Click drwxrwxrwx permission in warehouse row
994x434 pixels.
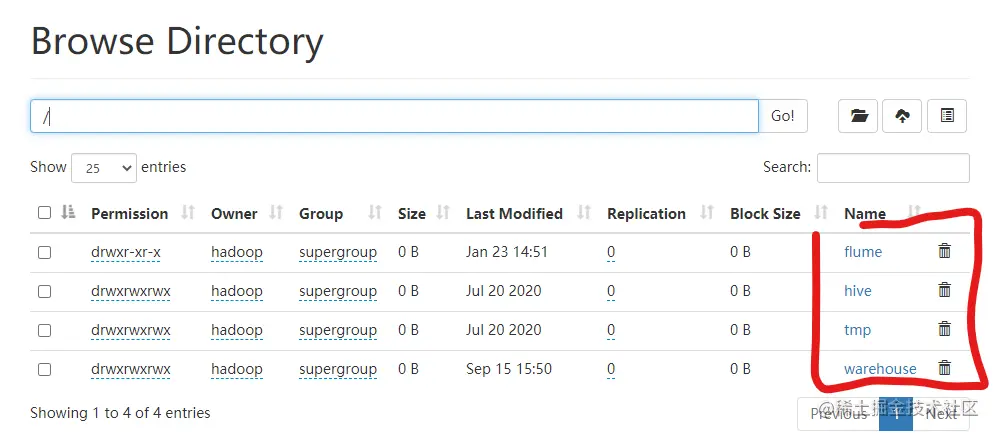pos(131,369)
